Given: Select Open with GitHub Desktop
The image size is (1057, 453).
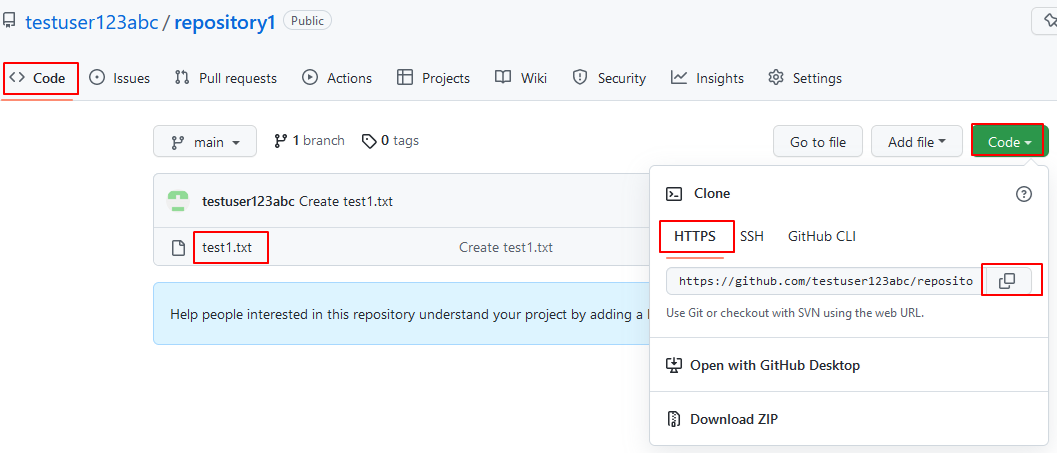Looking at the screenshot, I should (774, 365).
